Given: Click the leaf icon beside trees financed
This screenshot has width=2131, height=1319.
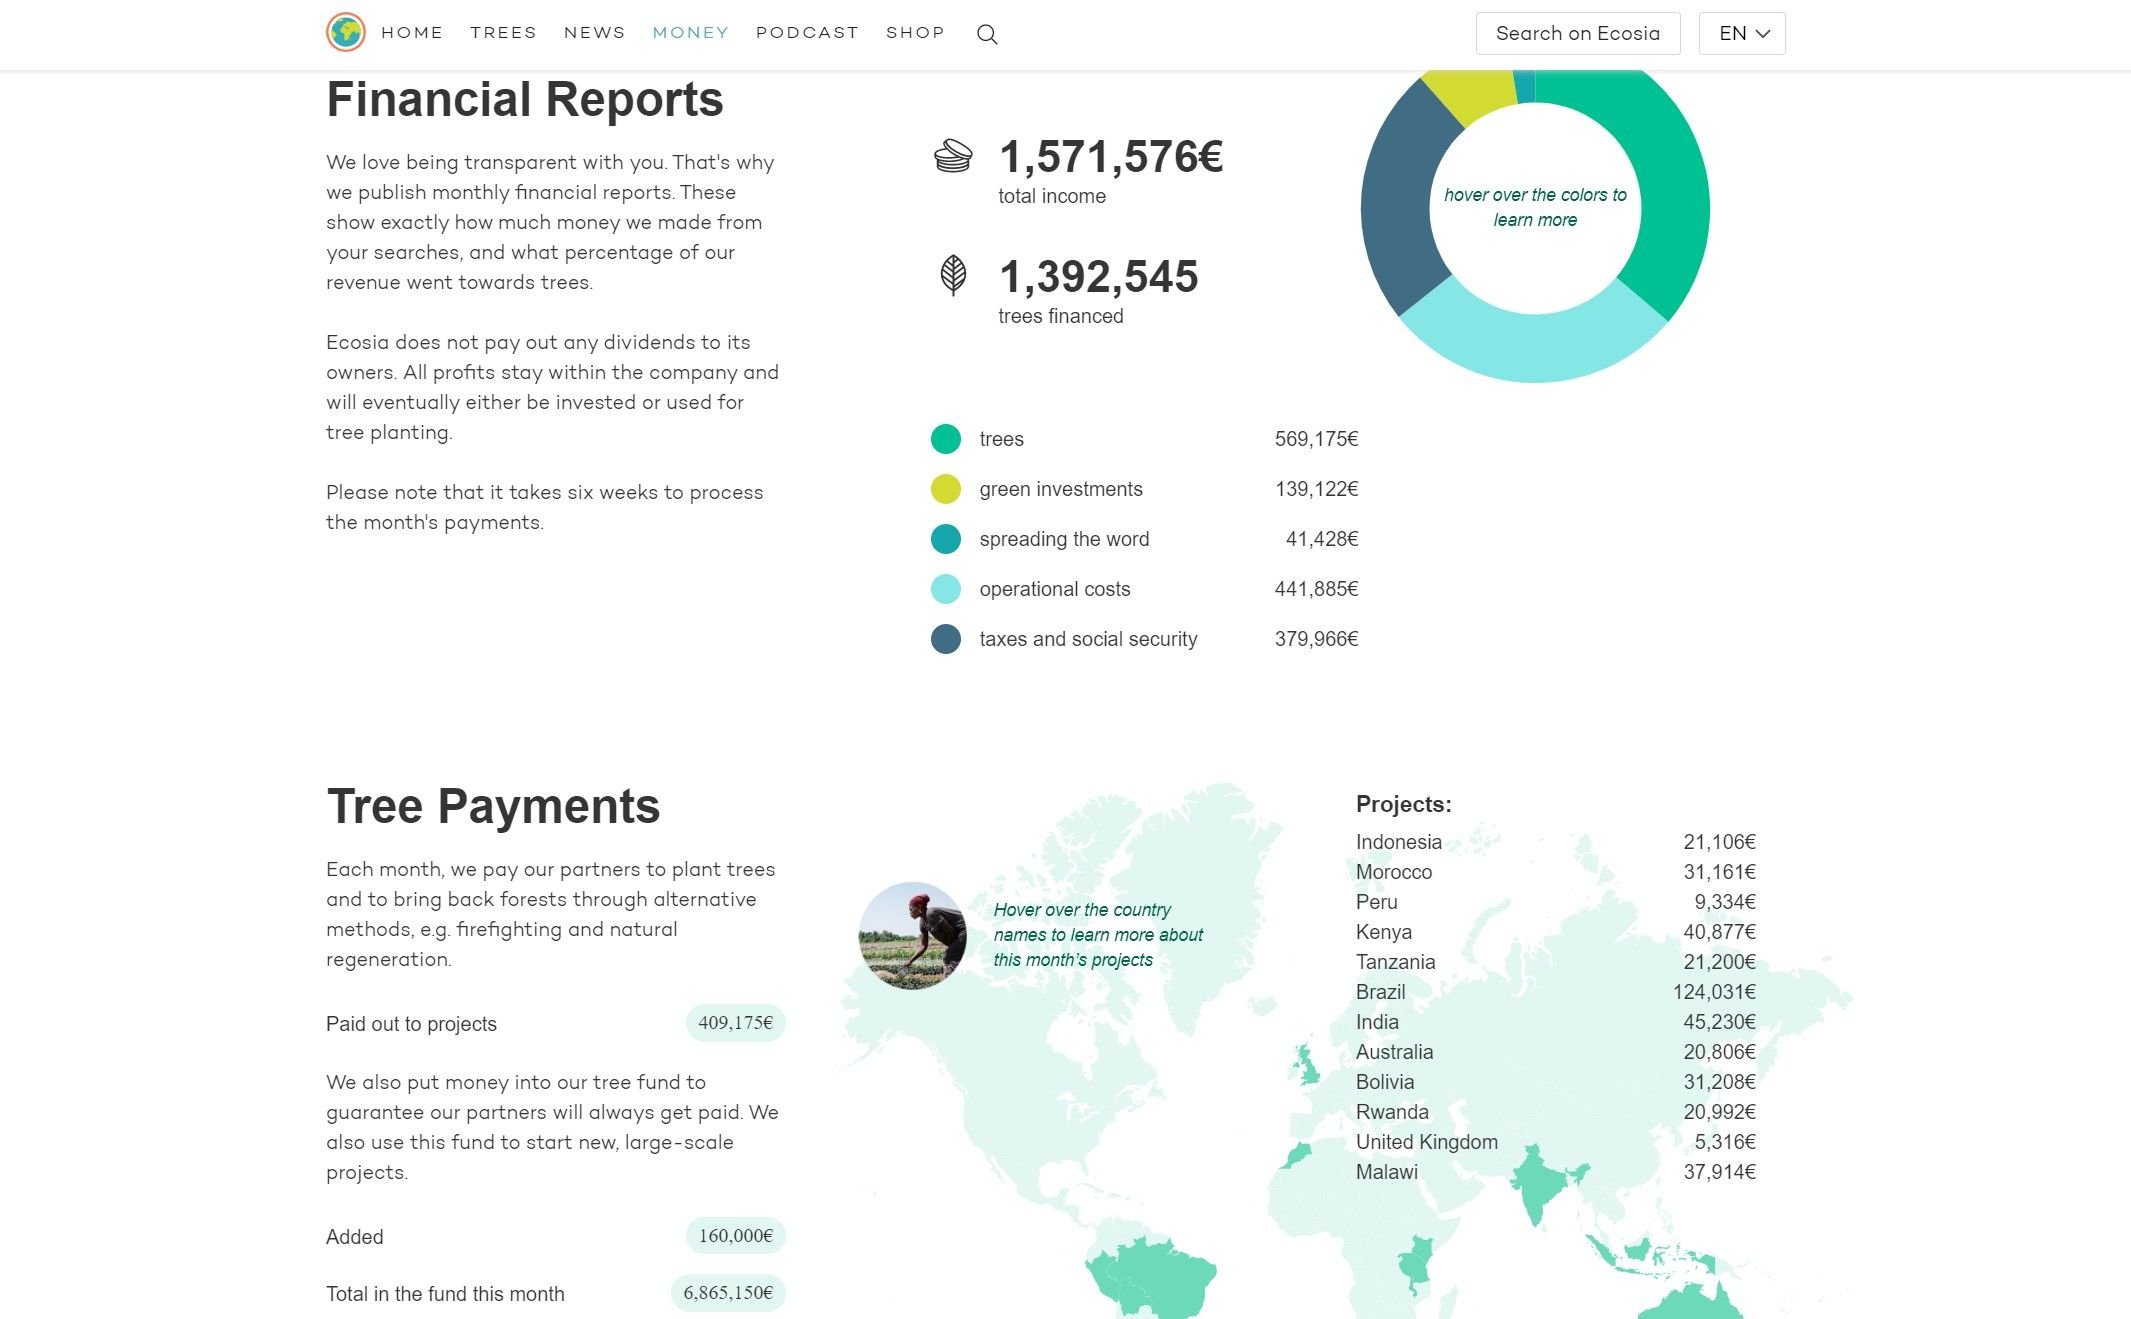Looking at the screenshot, I should (x=953, y=275).
